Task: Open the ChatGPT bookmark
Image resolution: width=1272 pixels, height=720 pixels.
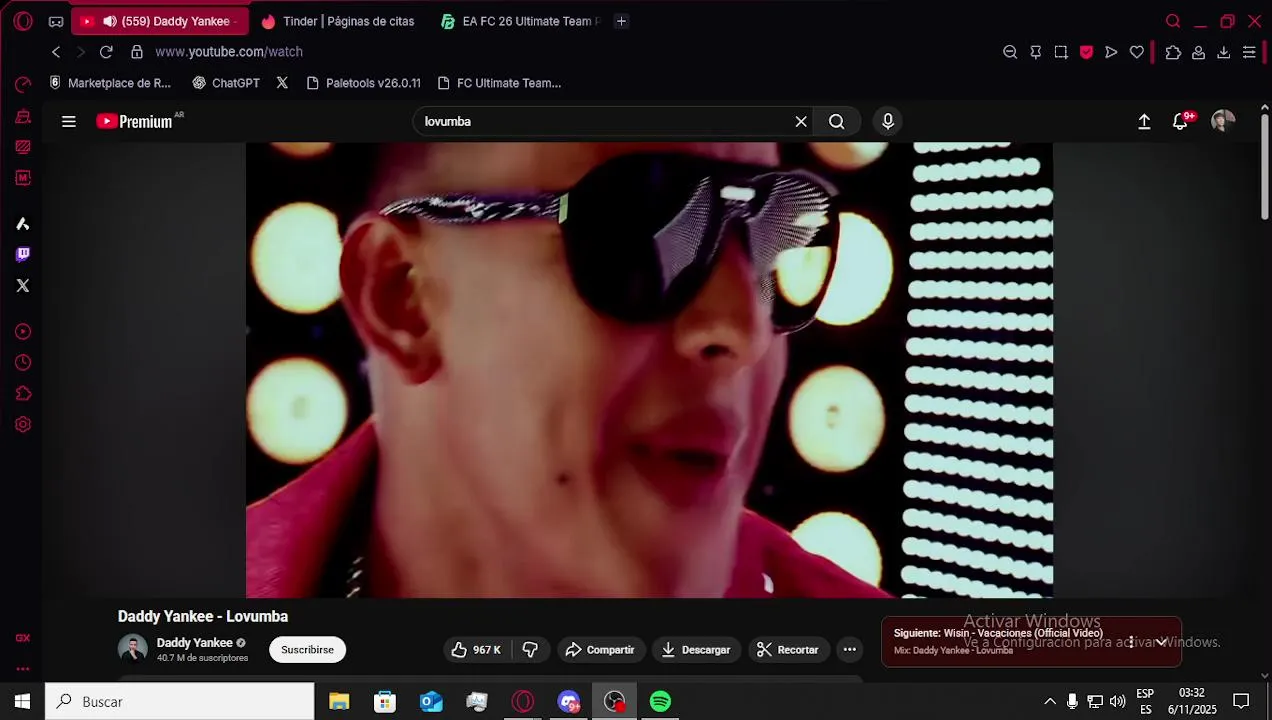Action: 226,83
